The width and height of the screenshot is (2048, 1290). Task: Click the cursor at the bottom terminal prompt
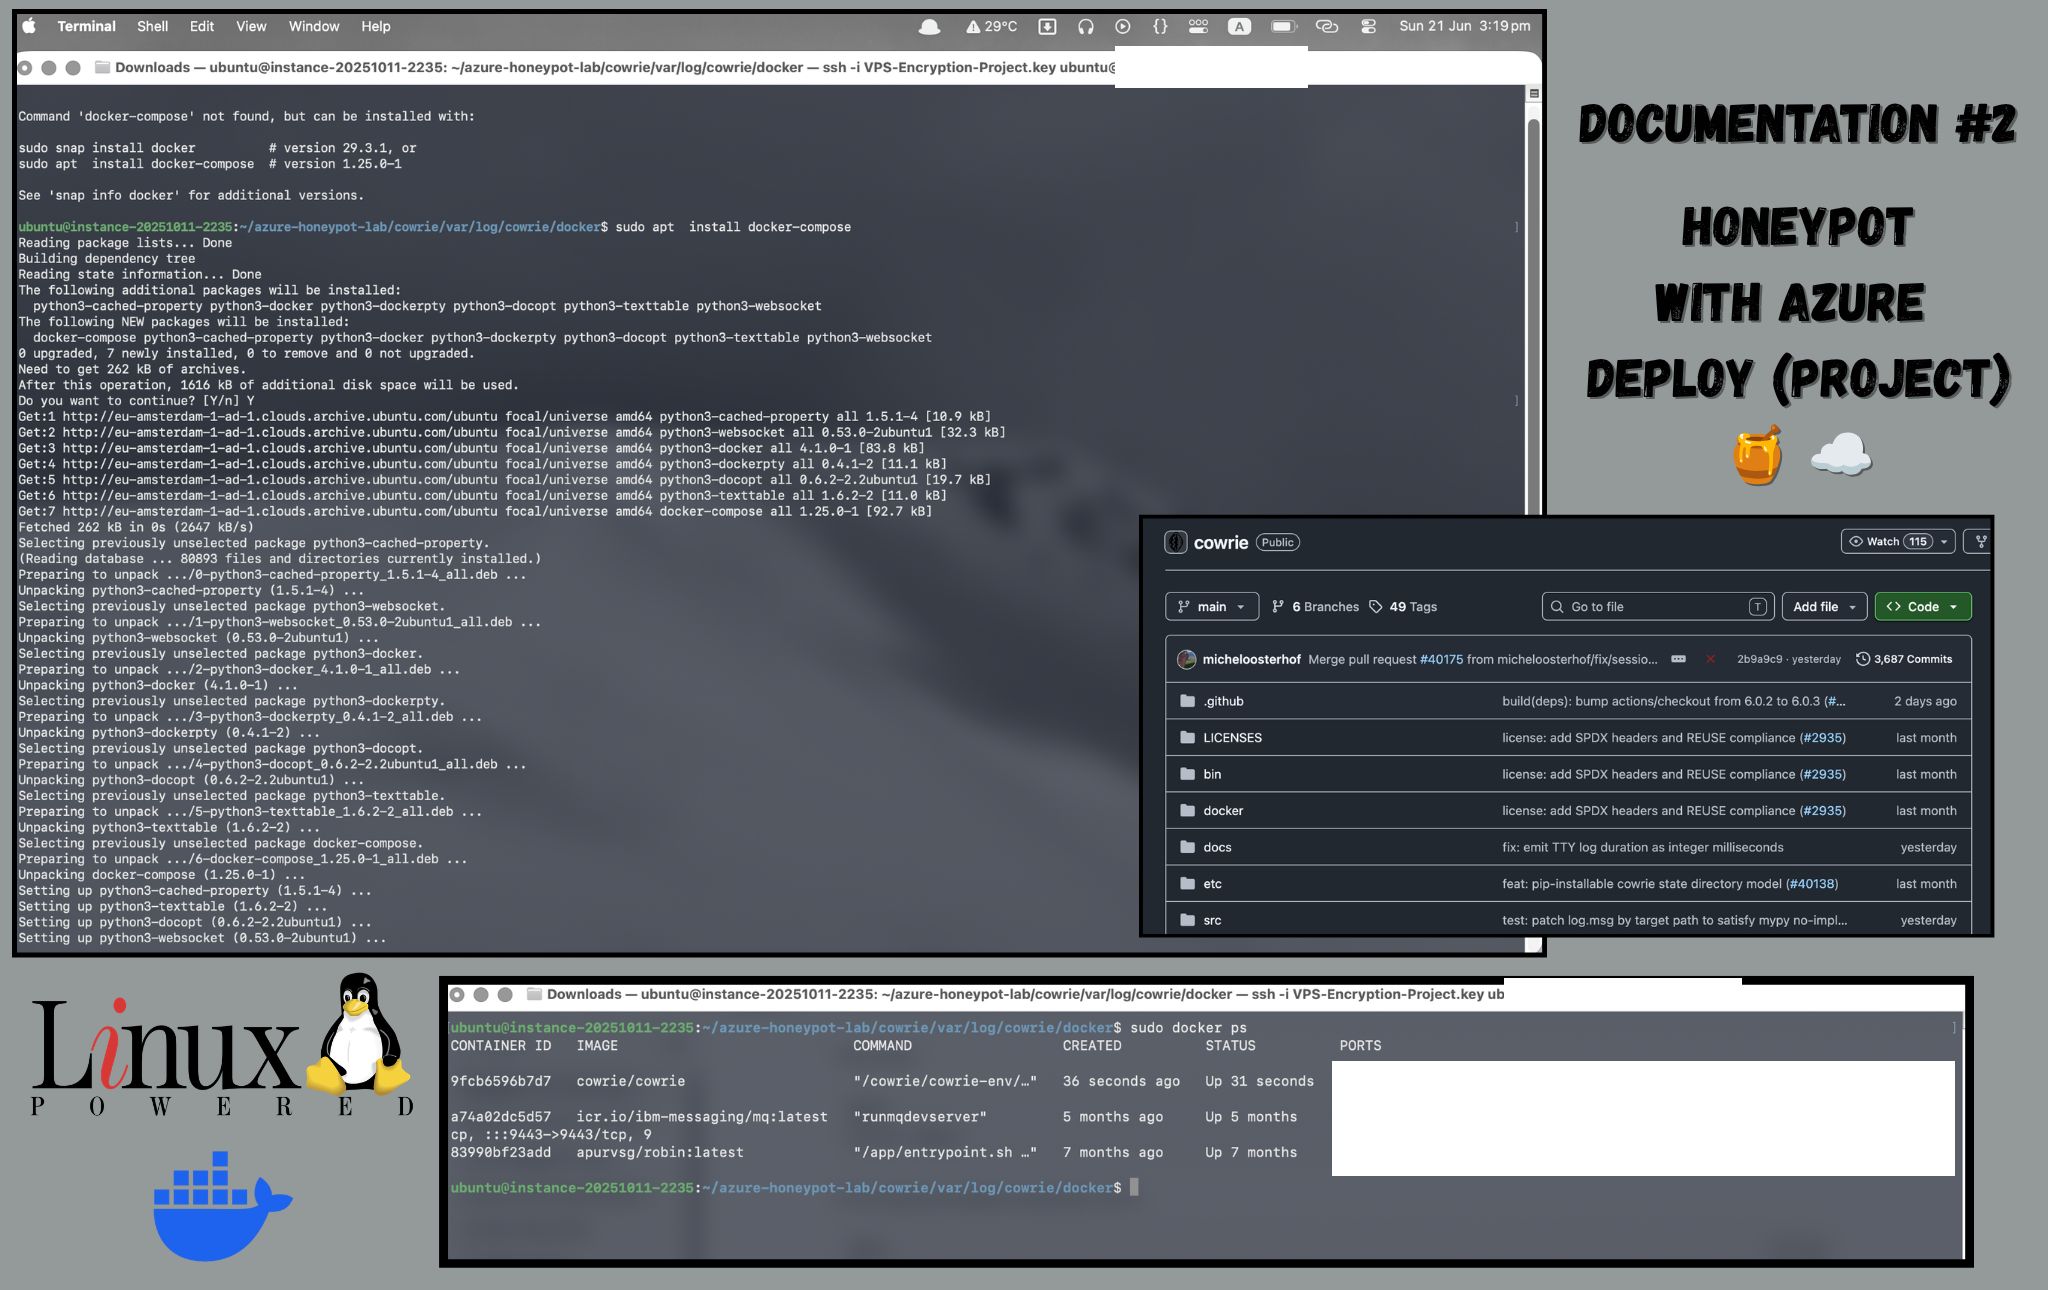1134,1187
